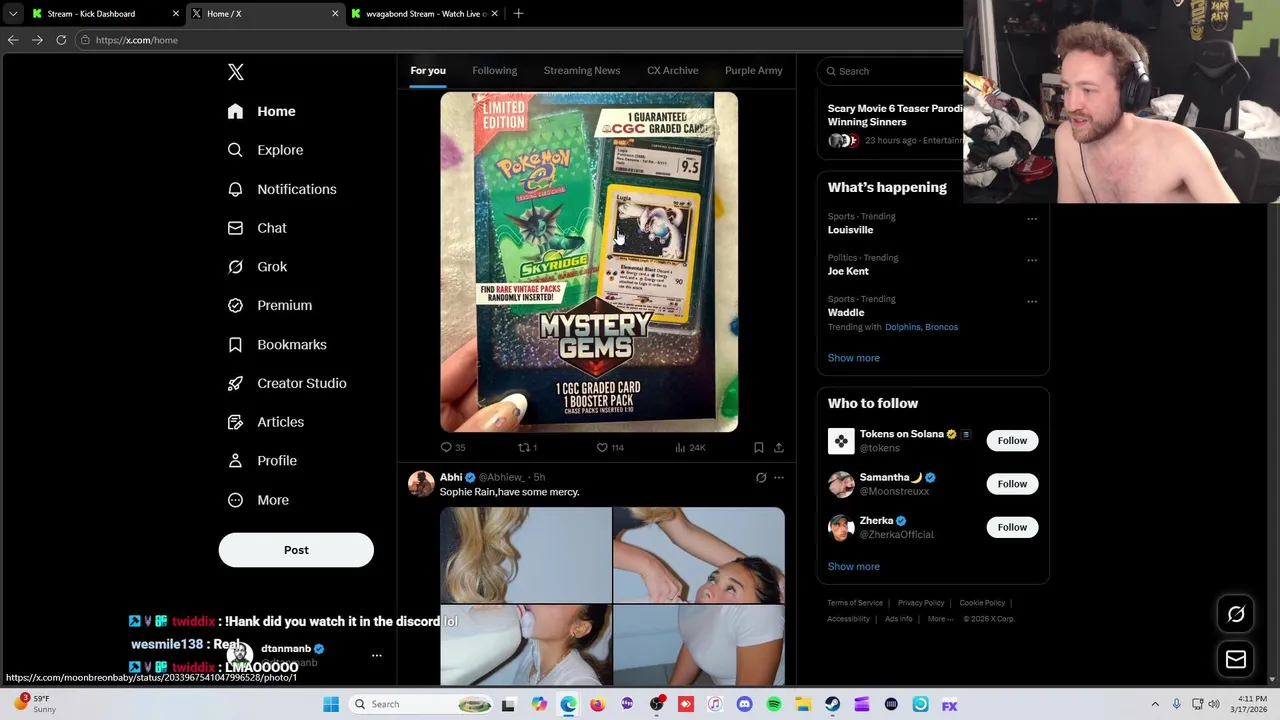Image resolution: width=1280 pixels, height=720 pixels.
Task: Open Home from the sidebar
Action: pos(262,111)
